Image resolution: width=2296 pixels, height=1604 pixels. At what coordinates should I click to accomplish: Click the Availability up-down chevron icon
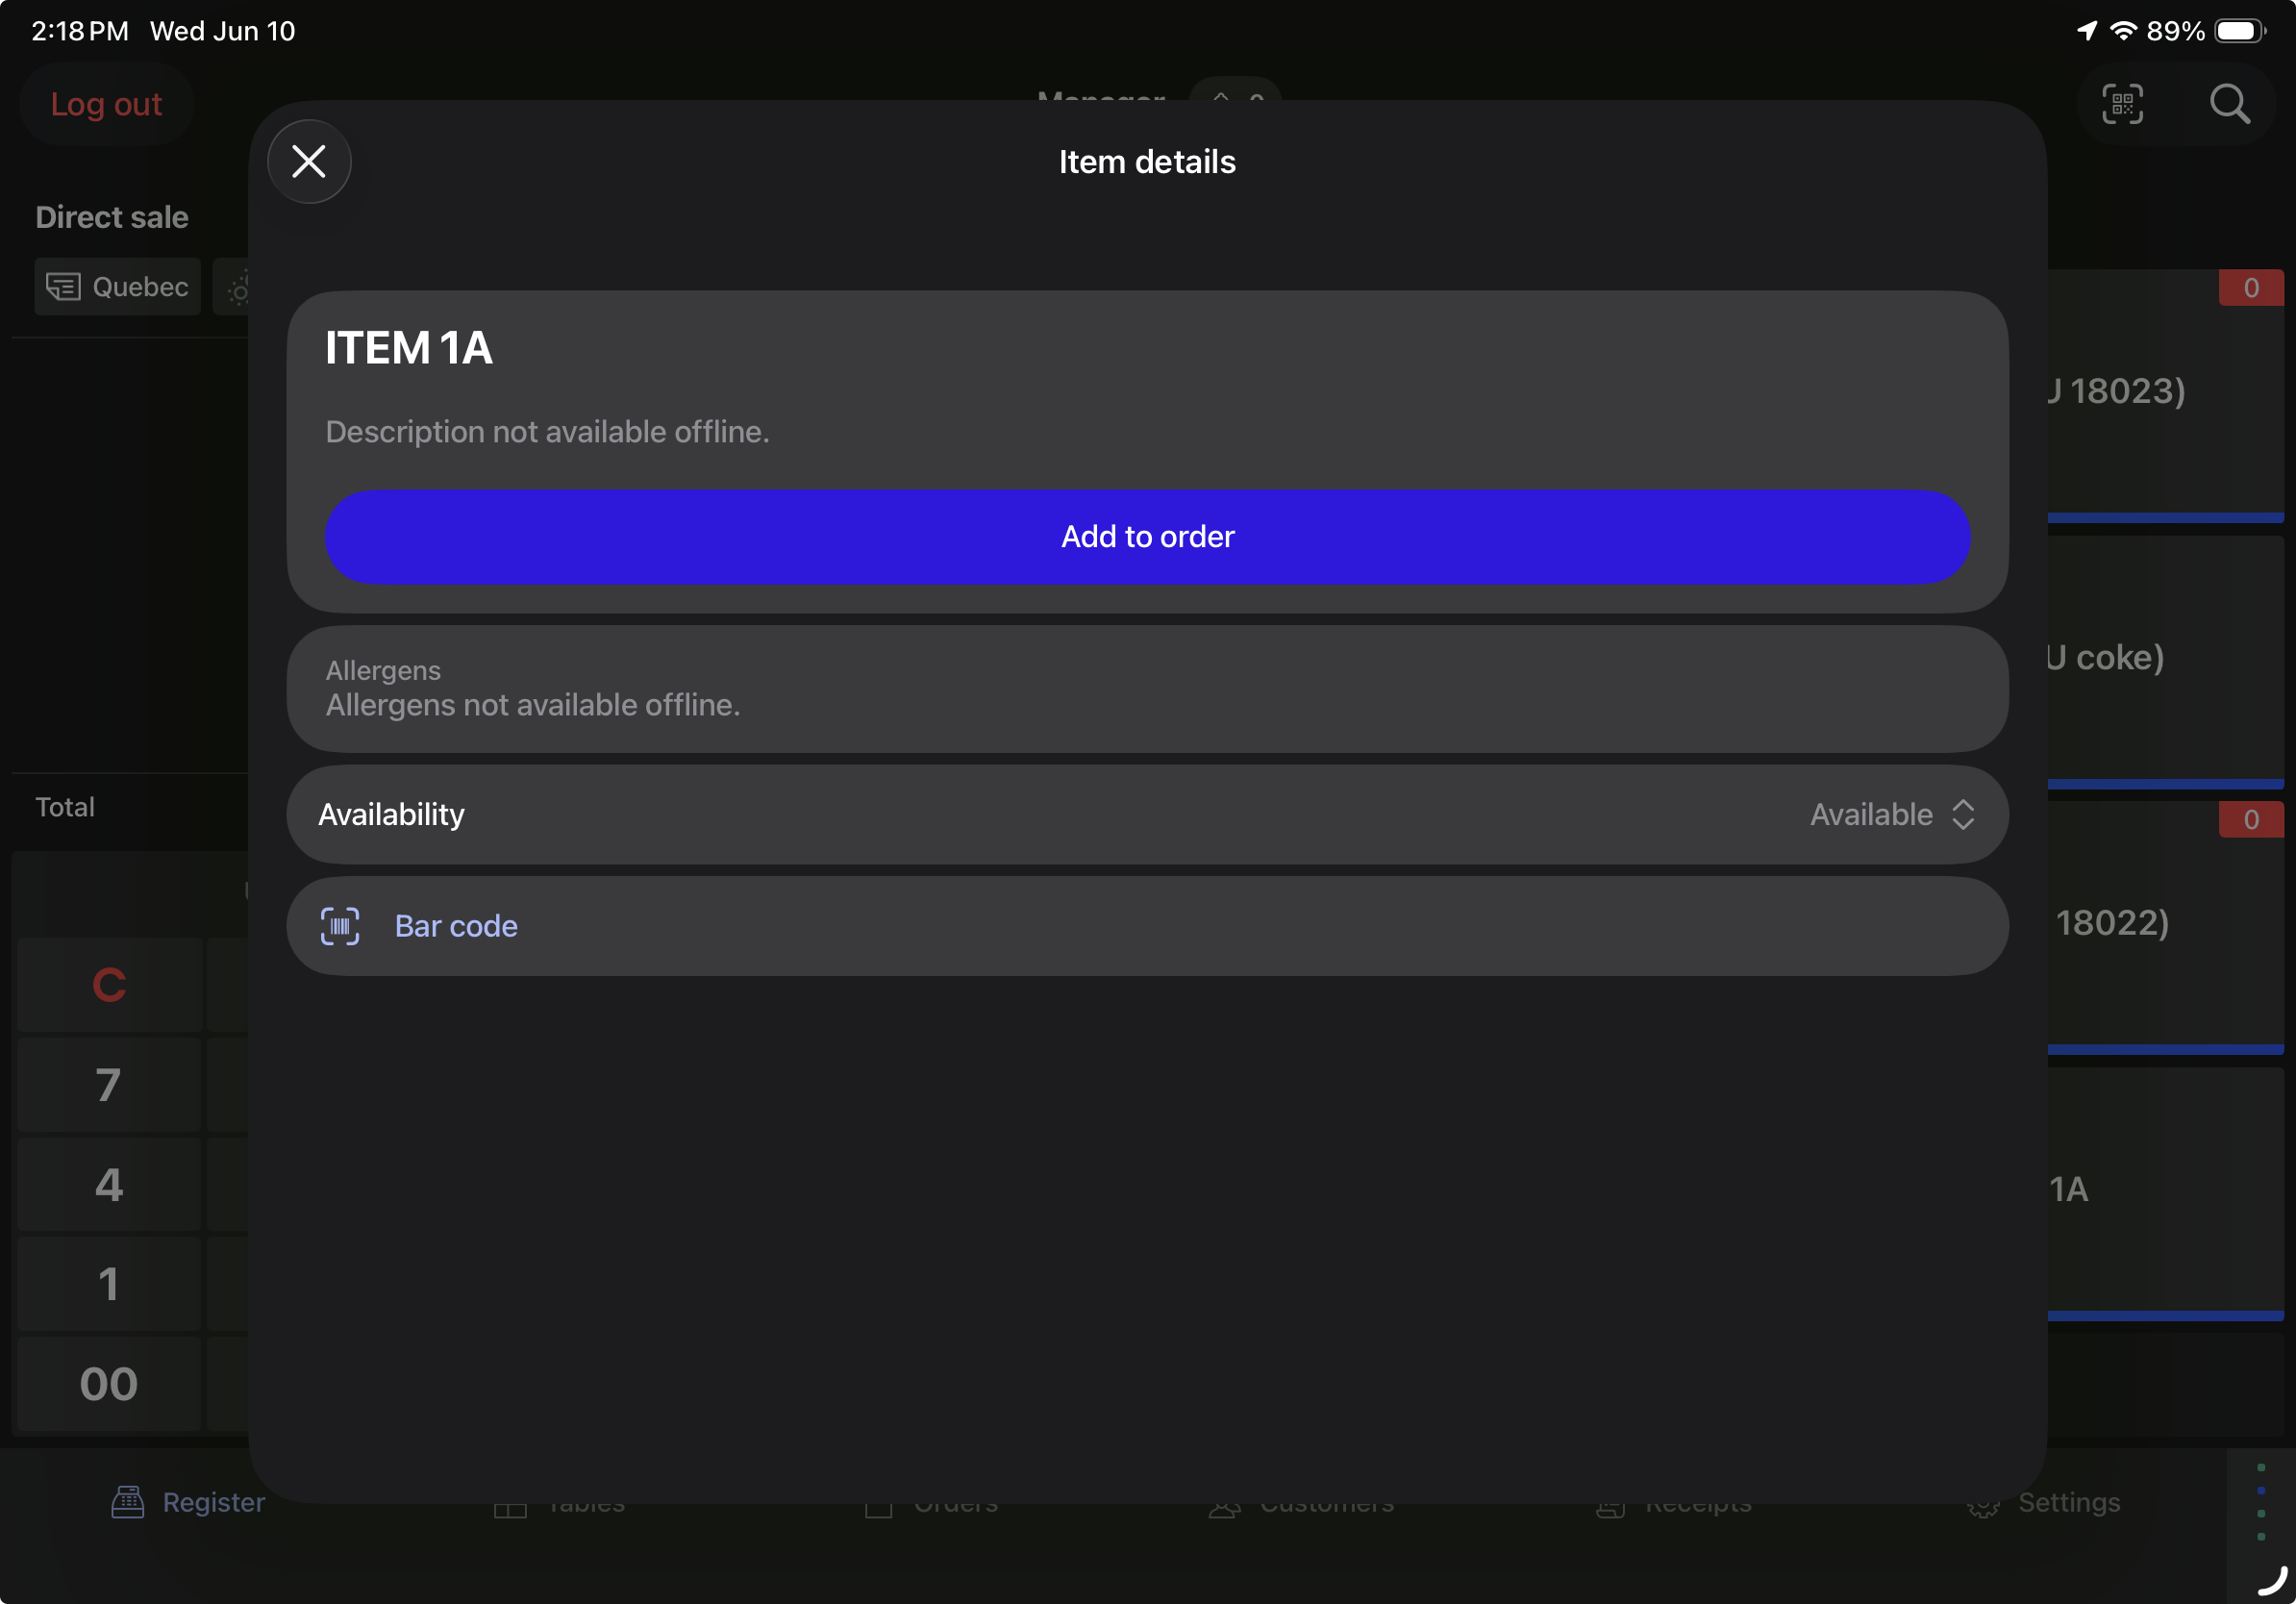tap(1963, 814)
